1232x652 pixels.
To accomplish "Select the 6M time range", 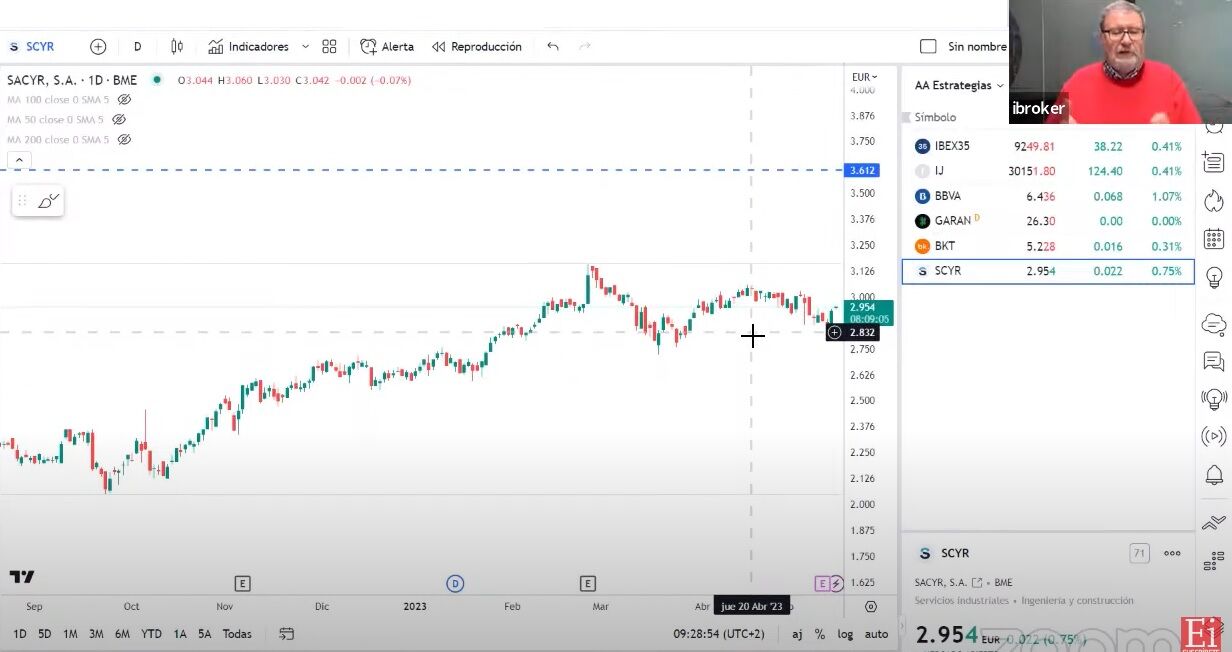I will (122, 634).
